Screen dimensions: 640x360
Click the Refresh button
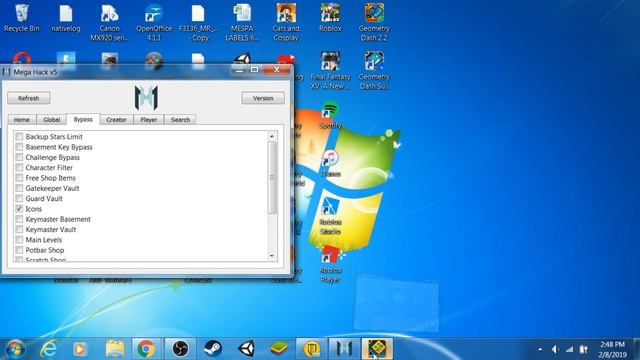[x=29, y=98]
